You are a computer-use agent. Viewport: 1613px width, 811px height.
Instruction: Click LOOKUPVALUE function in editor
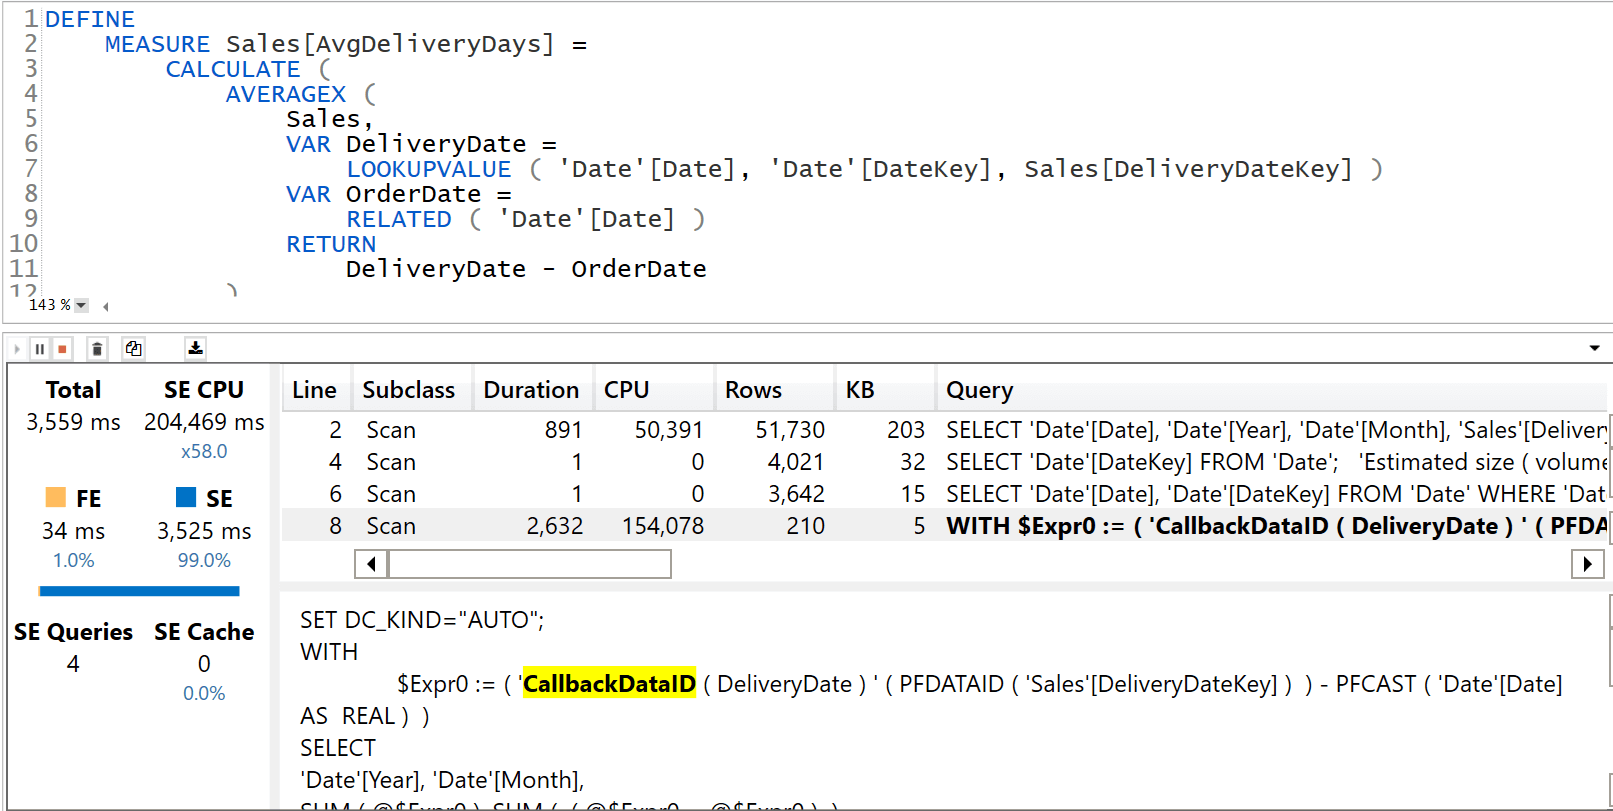tap(429, 169)
